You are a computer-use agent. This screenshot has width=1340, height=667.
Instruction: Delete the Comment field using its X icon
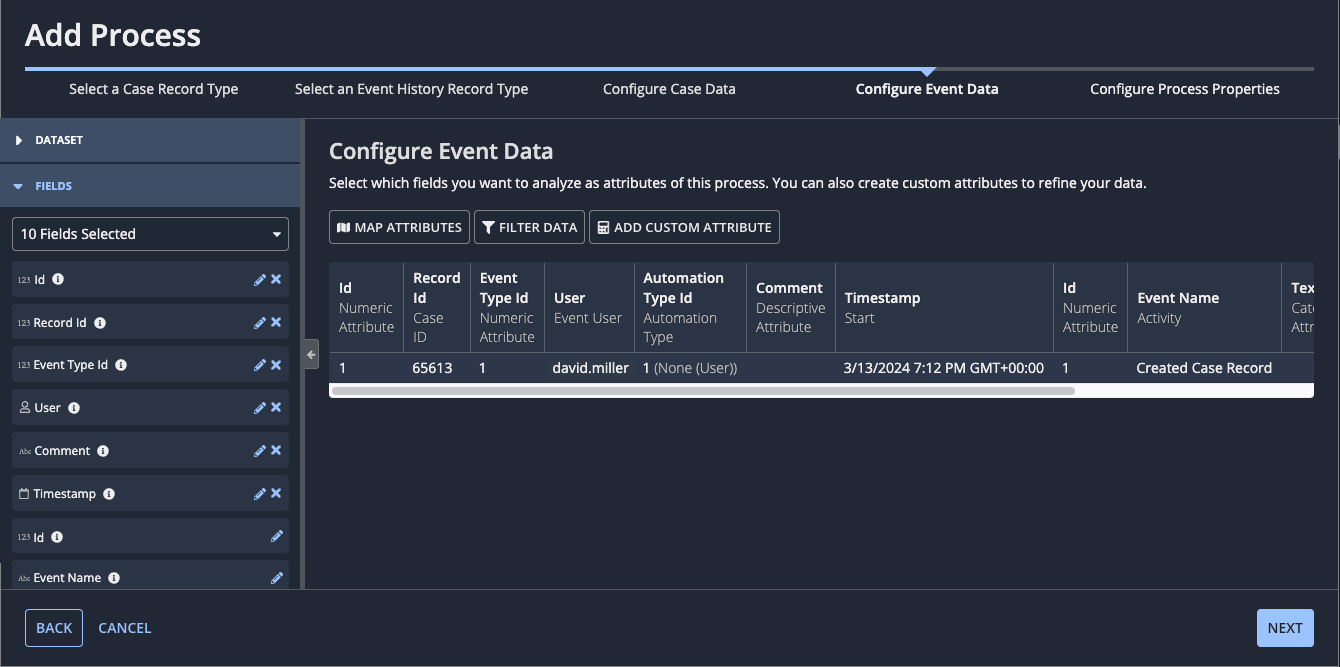[276, 451]
